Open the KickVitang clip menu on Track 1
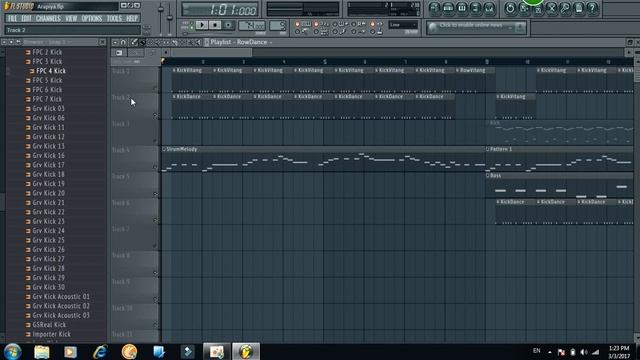The width and height of the screenshot is (640, 360). click(174, 70)
